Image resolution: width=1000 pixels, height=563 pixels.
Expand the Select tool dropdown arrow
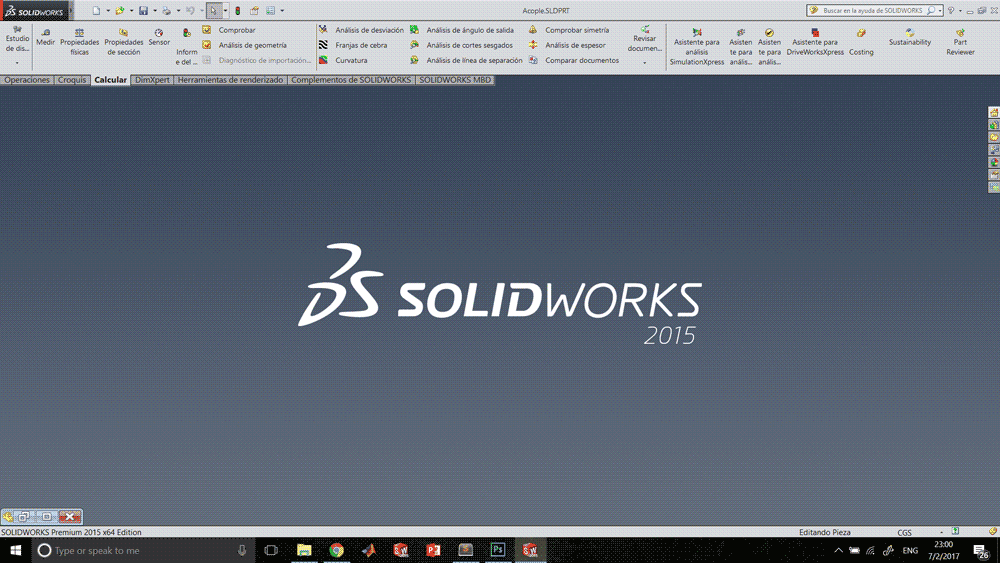pos(225,11)
